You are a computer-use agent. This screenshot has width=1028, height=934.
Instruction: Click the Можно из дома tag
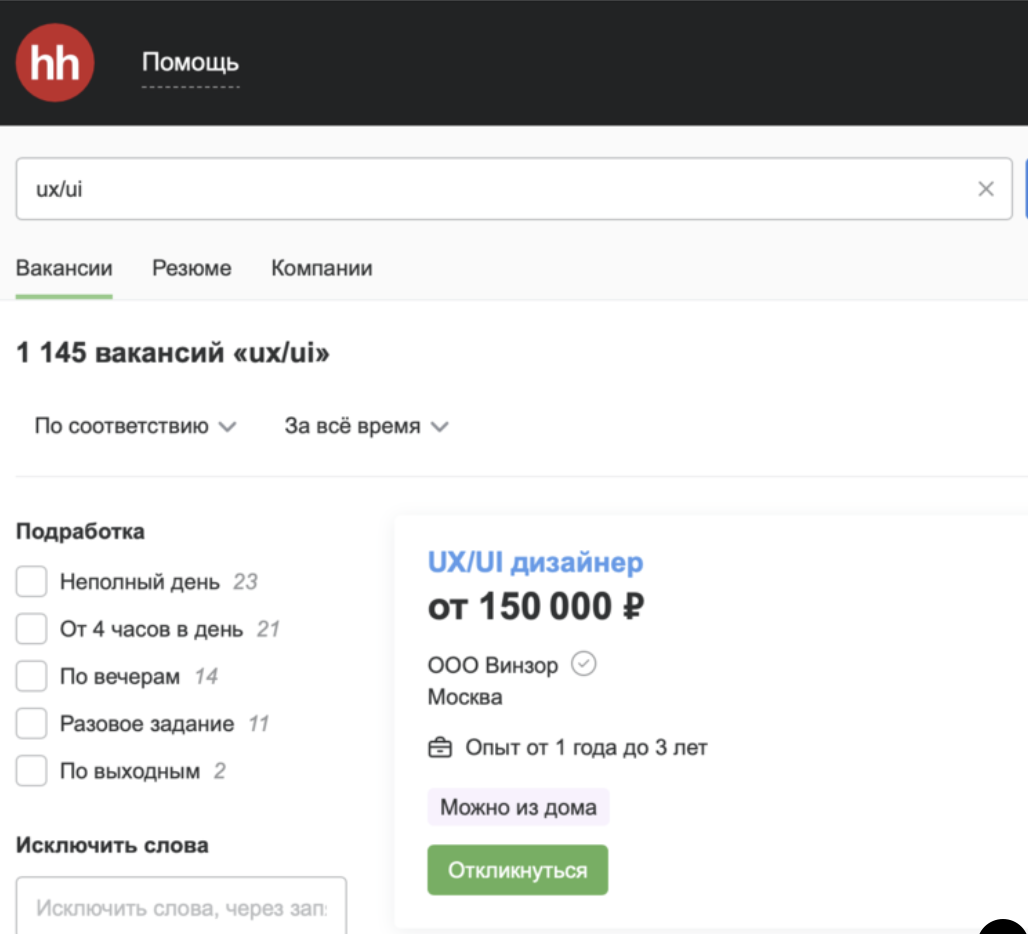pyautogui.click(x=518, y=807)
